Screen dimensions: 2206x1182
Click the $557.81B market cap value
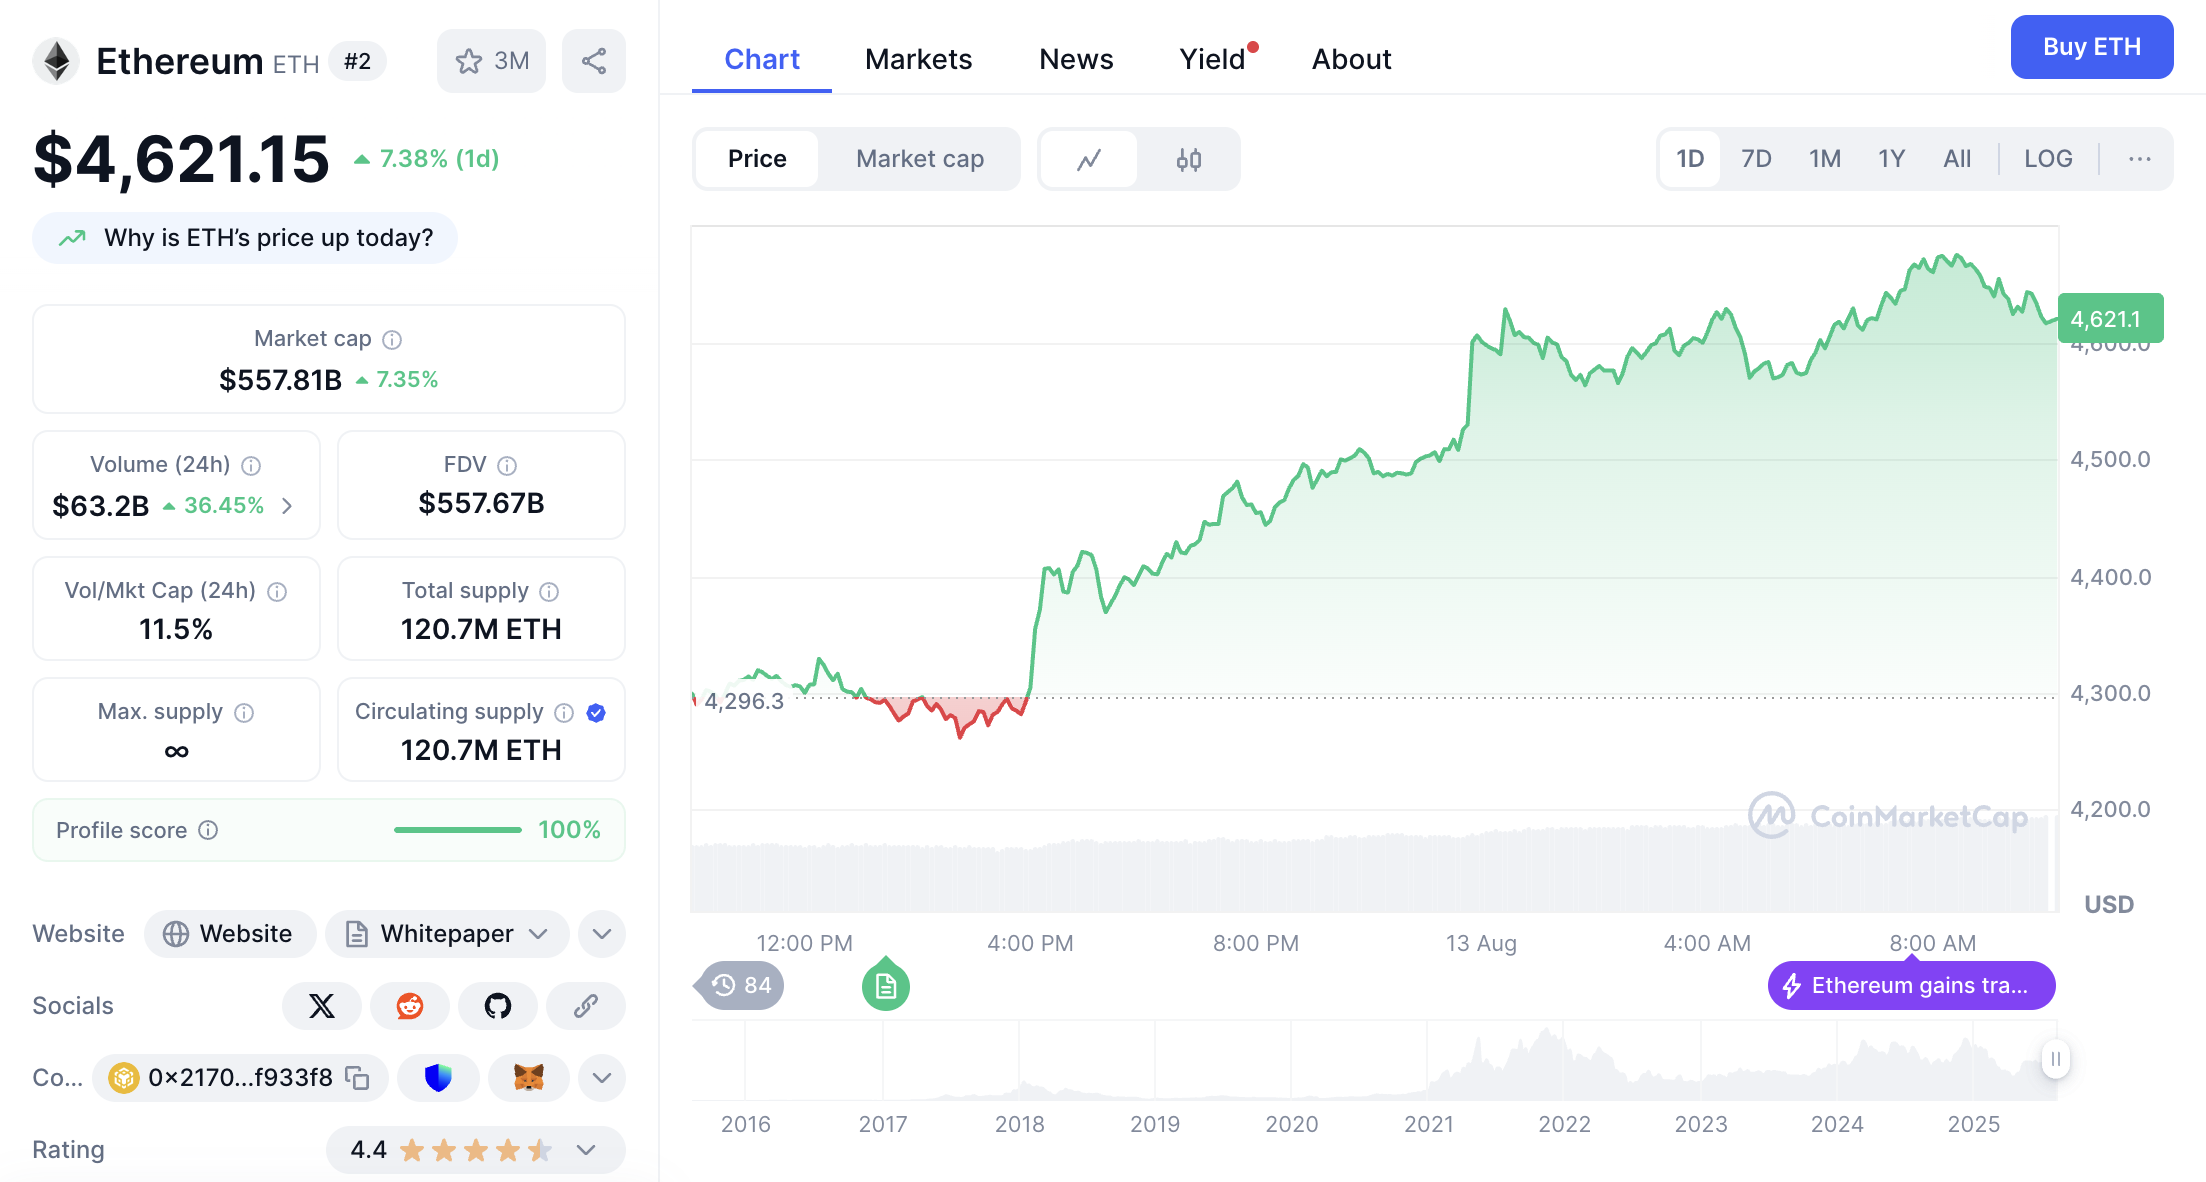click(x=280, y=380)
